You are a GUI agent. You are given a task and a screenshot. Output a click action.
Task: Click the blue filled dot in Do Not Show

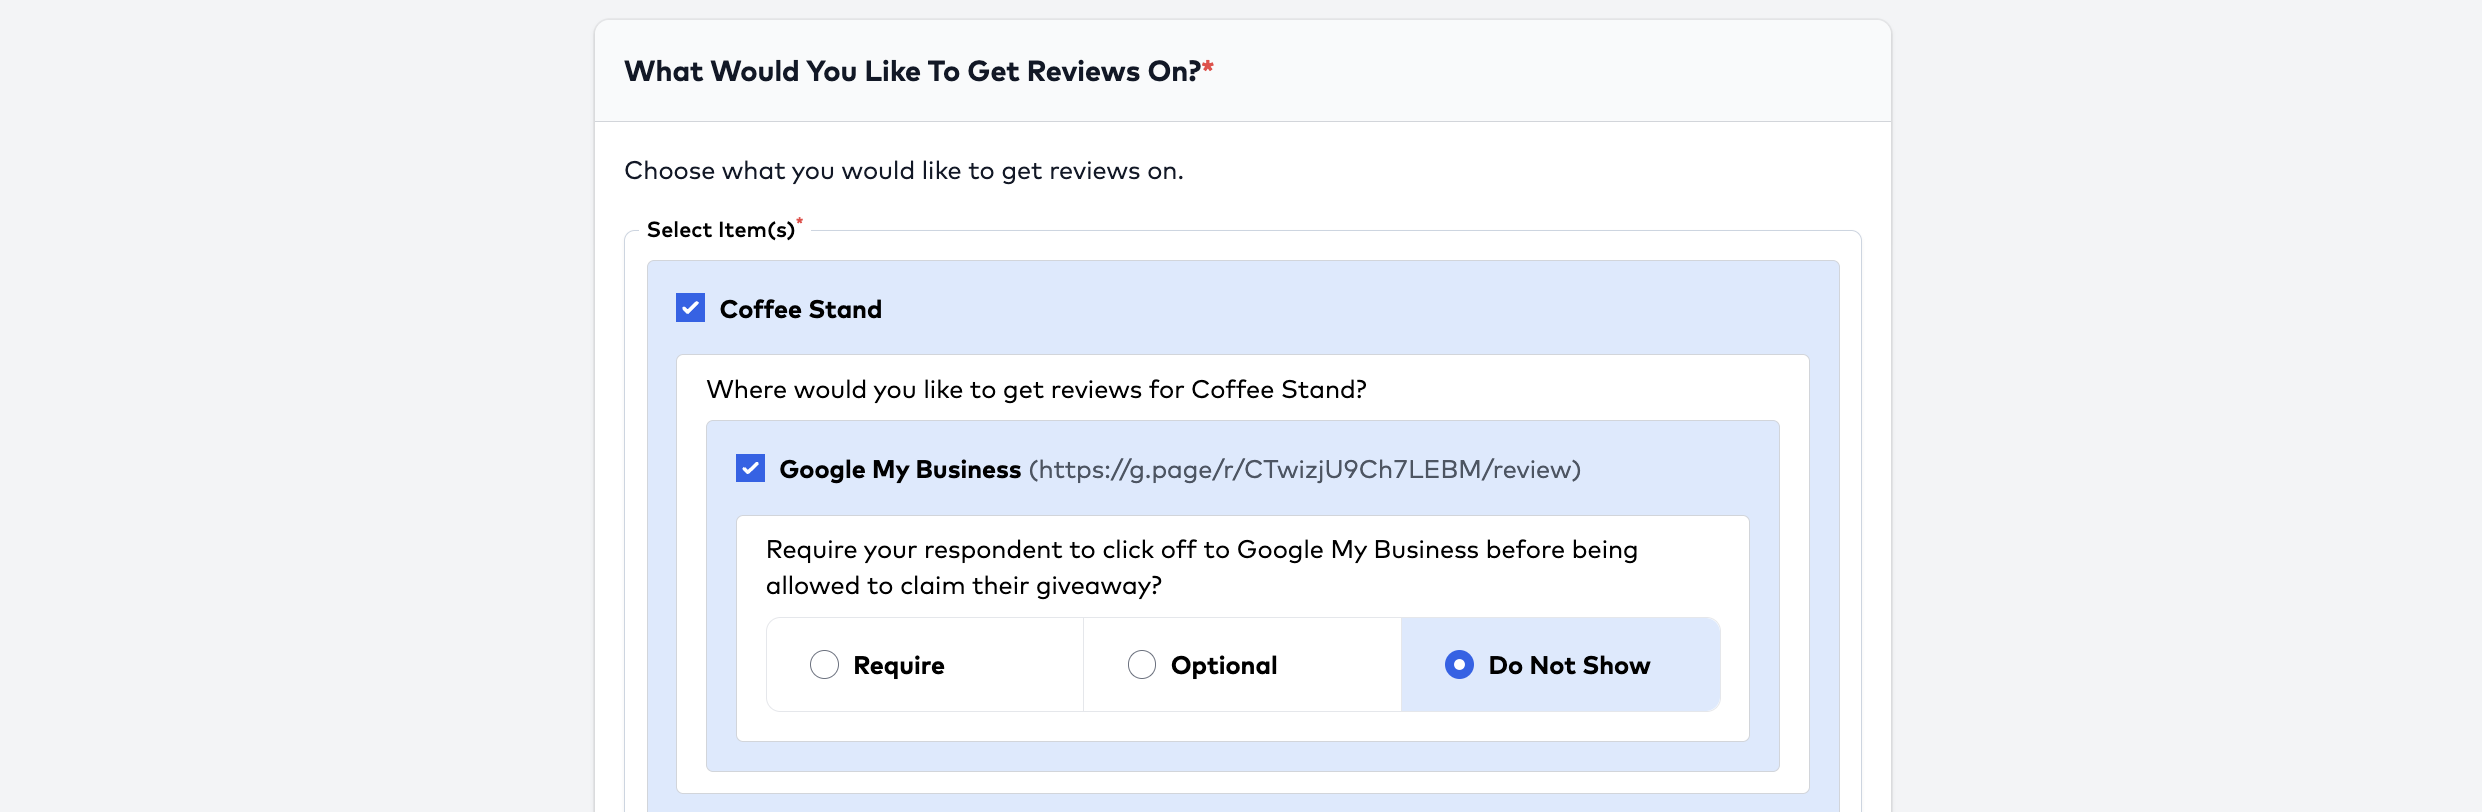(1459, 665)
